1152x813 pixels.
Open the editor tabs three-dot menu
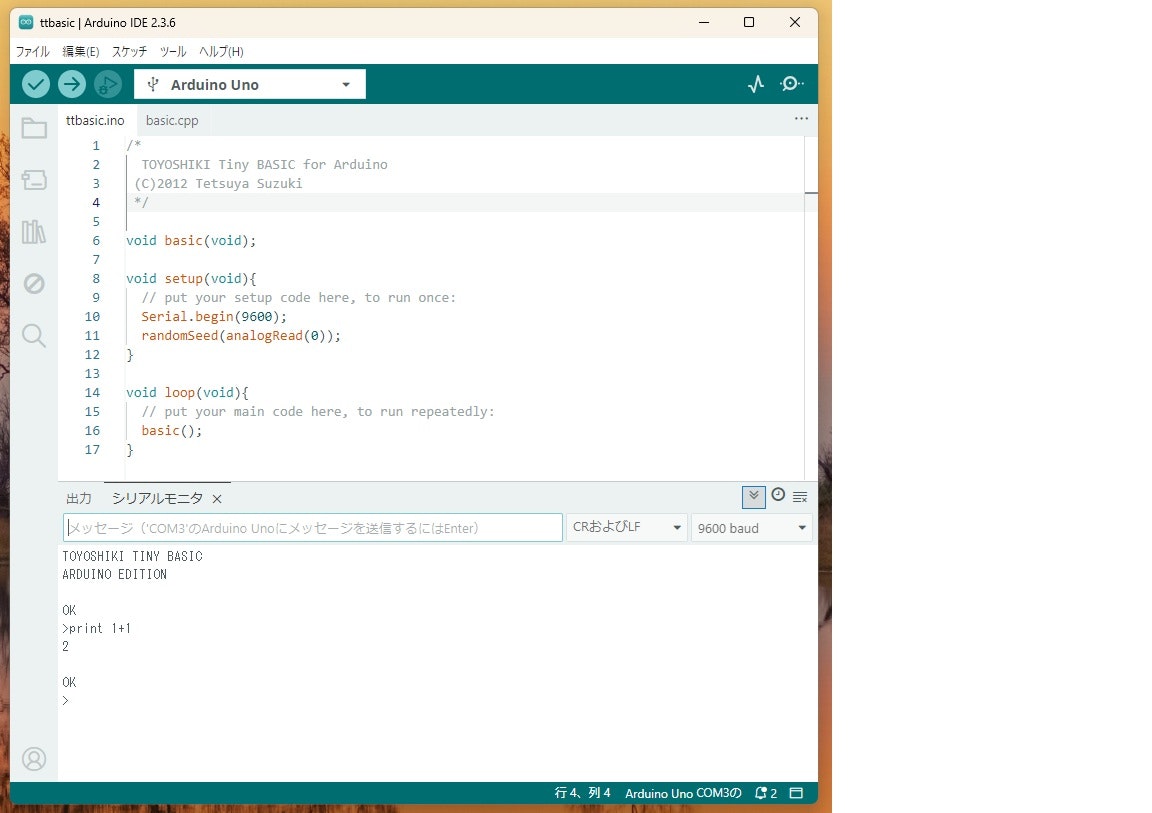pyautogui.click(x=802, y=118)
